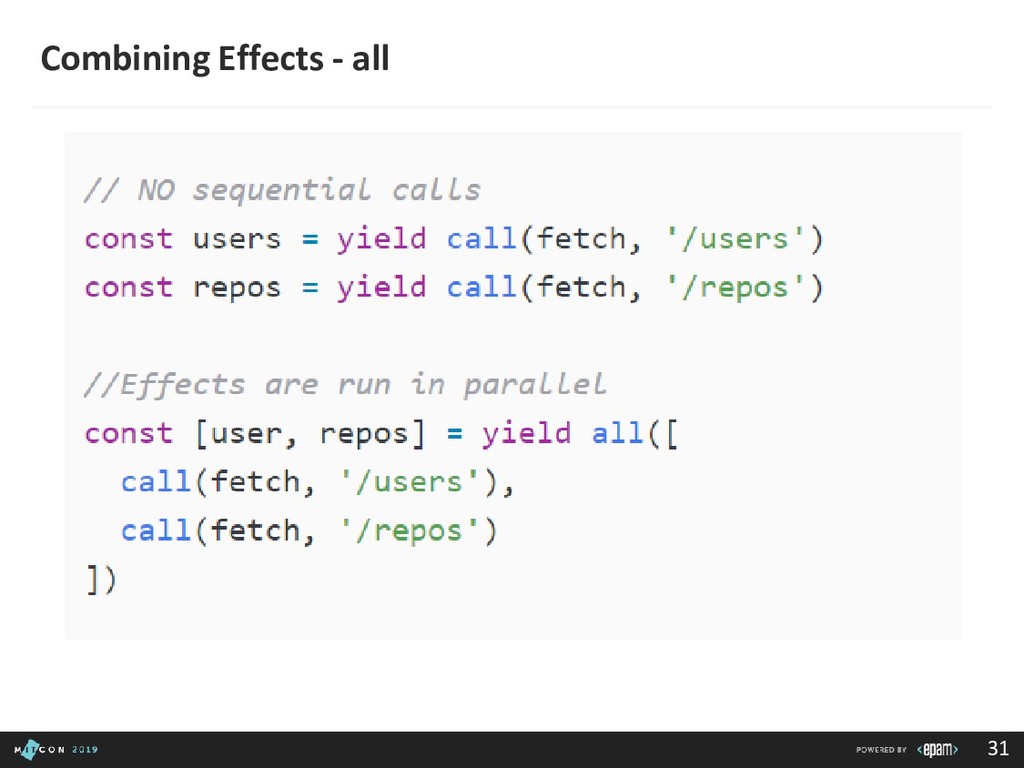This screenshot has width=1024, height=768.
Task: Click the "//Effects are run in parallel" comment
Action: point(345,384)
